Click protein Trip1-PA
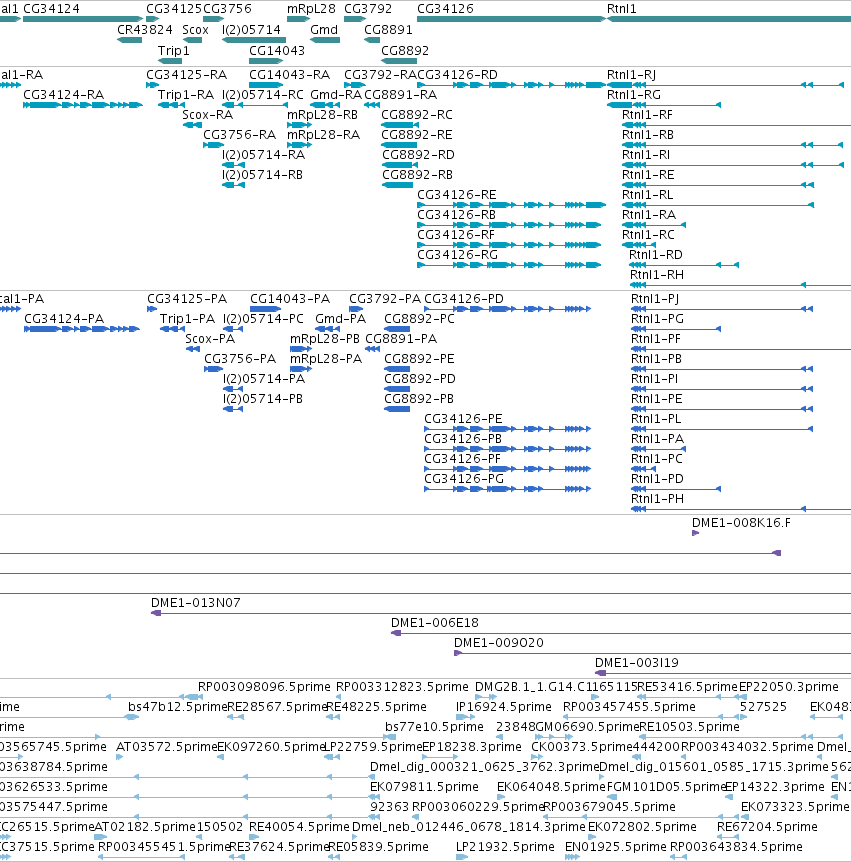Screen dimensions: 851x862 tap(187, 319)
